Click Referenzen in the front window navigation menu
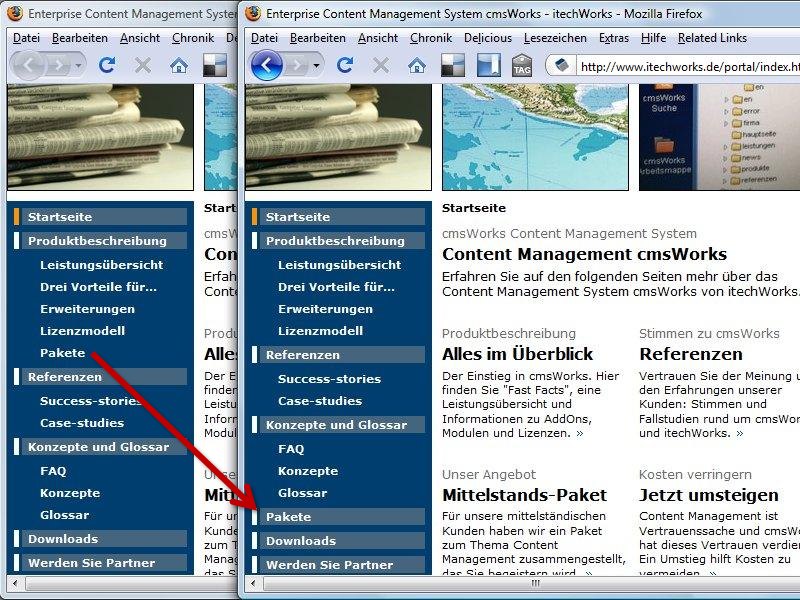This screenshot has width=800, height=600. click(338, 355)
